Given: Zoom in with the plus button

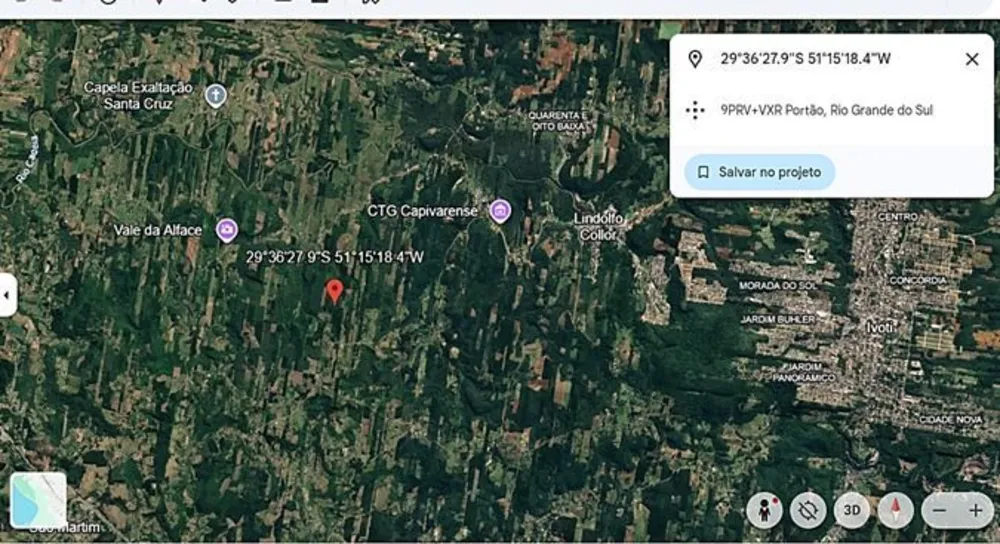Looking at the screenshot, I should (975, 511).
